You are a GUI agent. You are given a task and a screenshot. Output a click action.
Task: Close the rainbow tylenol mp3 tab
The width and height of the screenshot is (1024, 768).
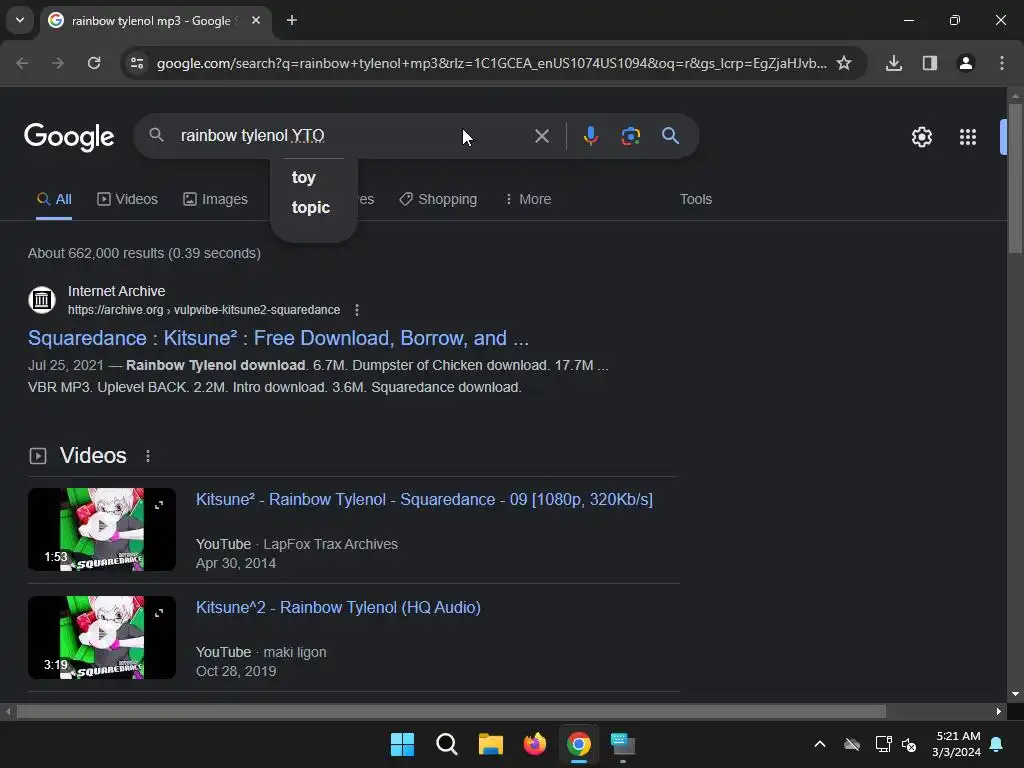(256, 20)
